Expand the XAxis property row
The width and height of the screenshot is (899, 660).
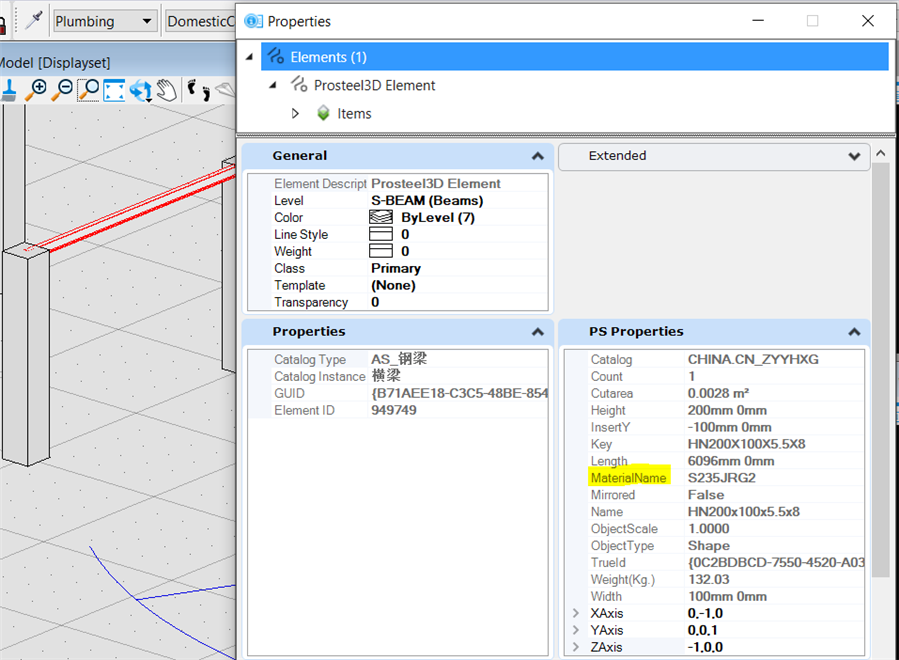click(x=576, y=613)
